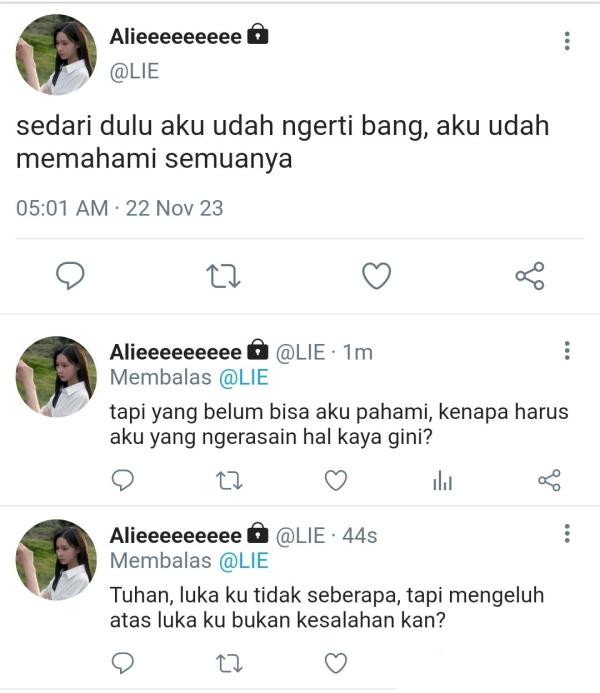Open profile picture on the main tweet
Screen dimensions: 600x693
(x=56, y=54)
